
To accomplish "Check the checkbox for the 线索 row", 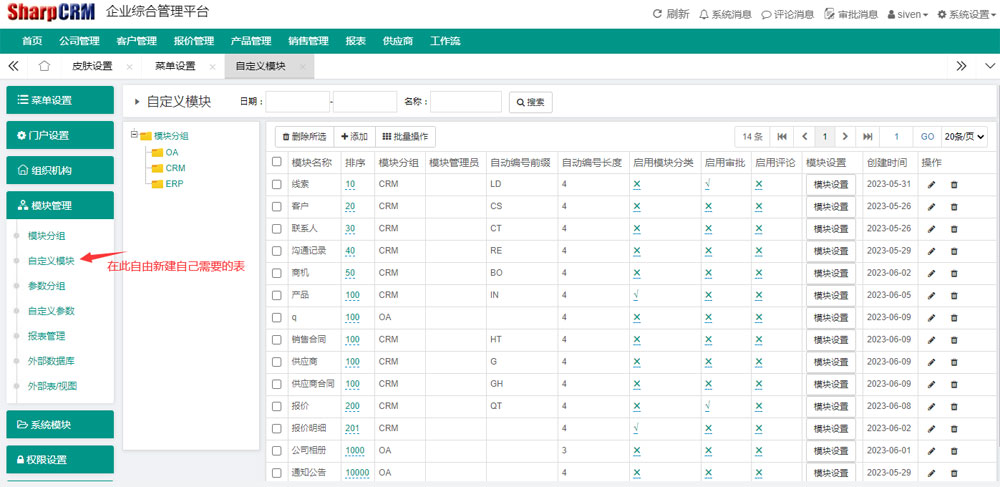I will (x=277, y=184).
